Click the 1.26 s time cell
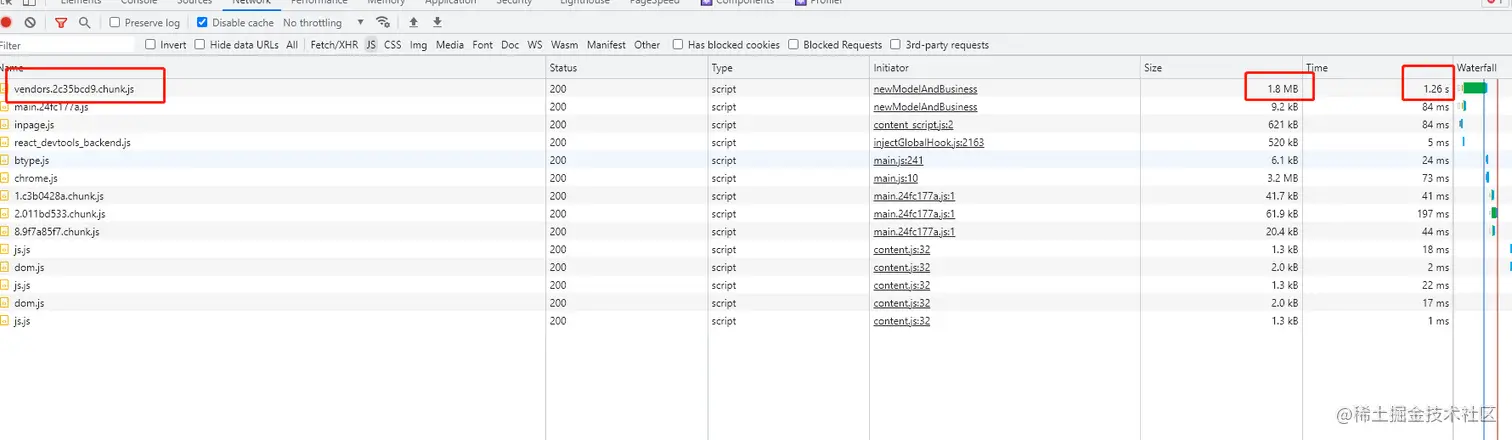Viewport: 1512px width, 440px height. pyautogui.click(x=1435, y=89)
